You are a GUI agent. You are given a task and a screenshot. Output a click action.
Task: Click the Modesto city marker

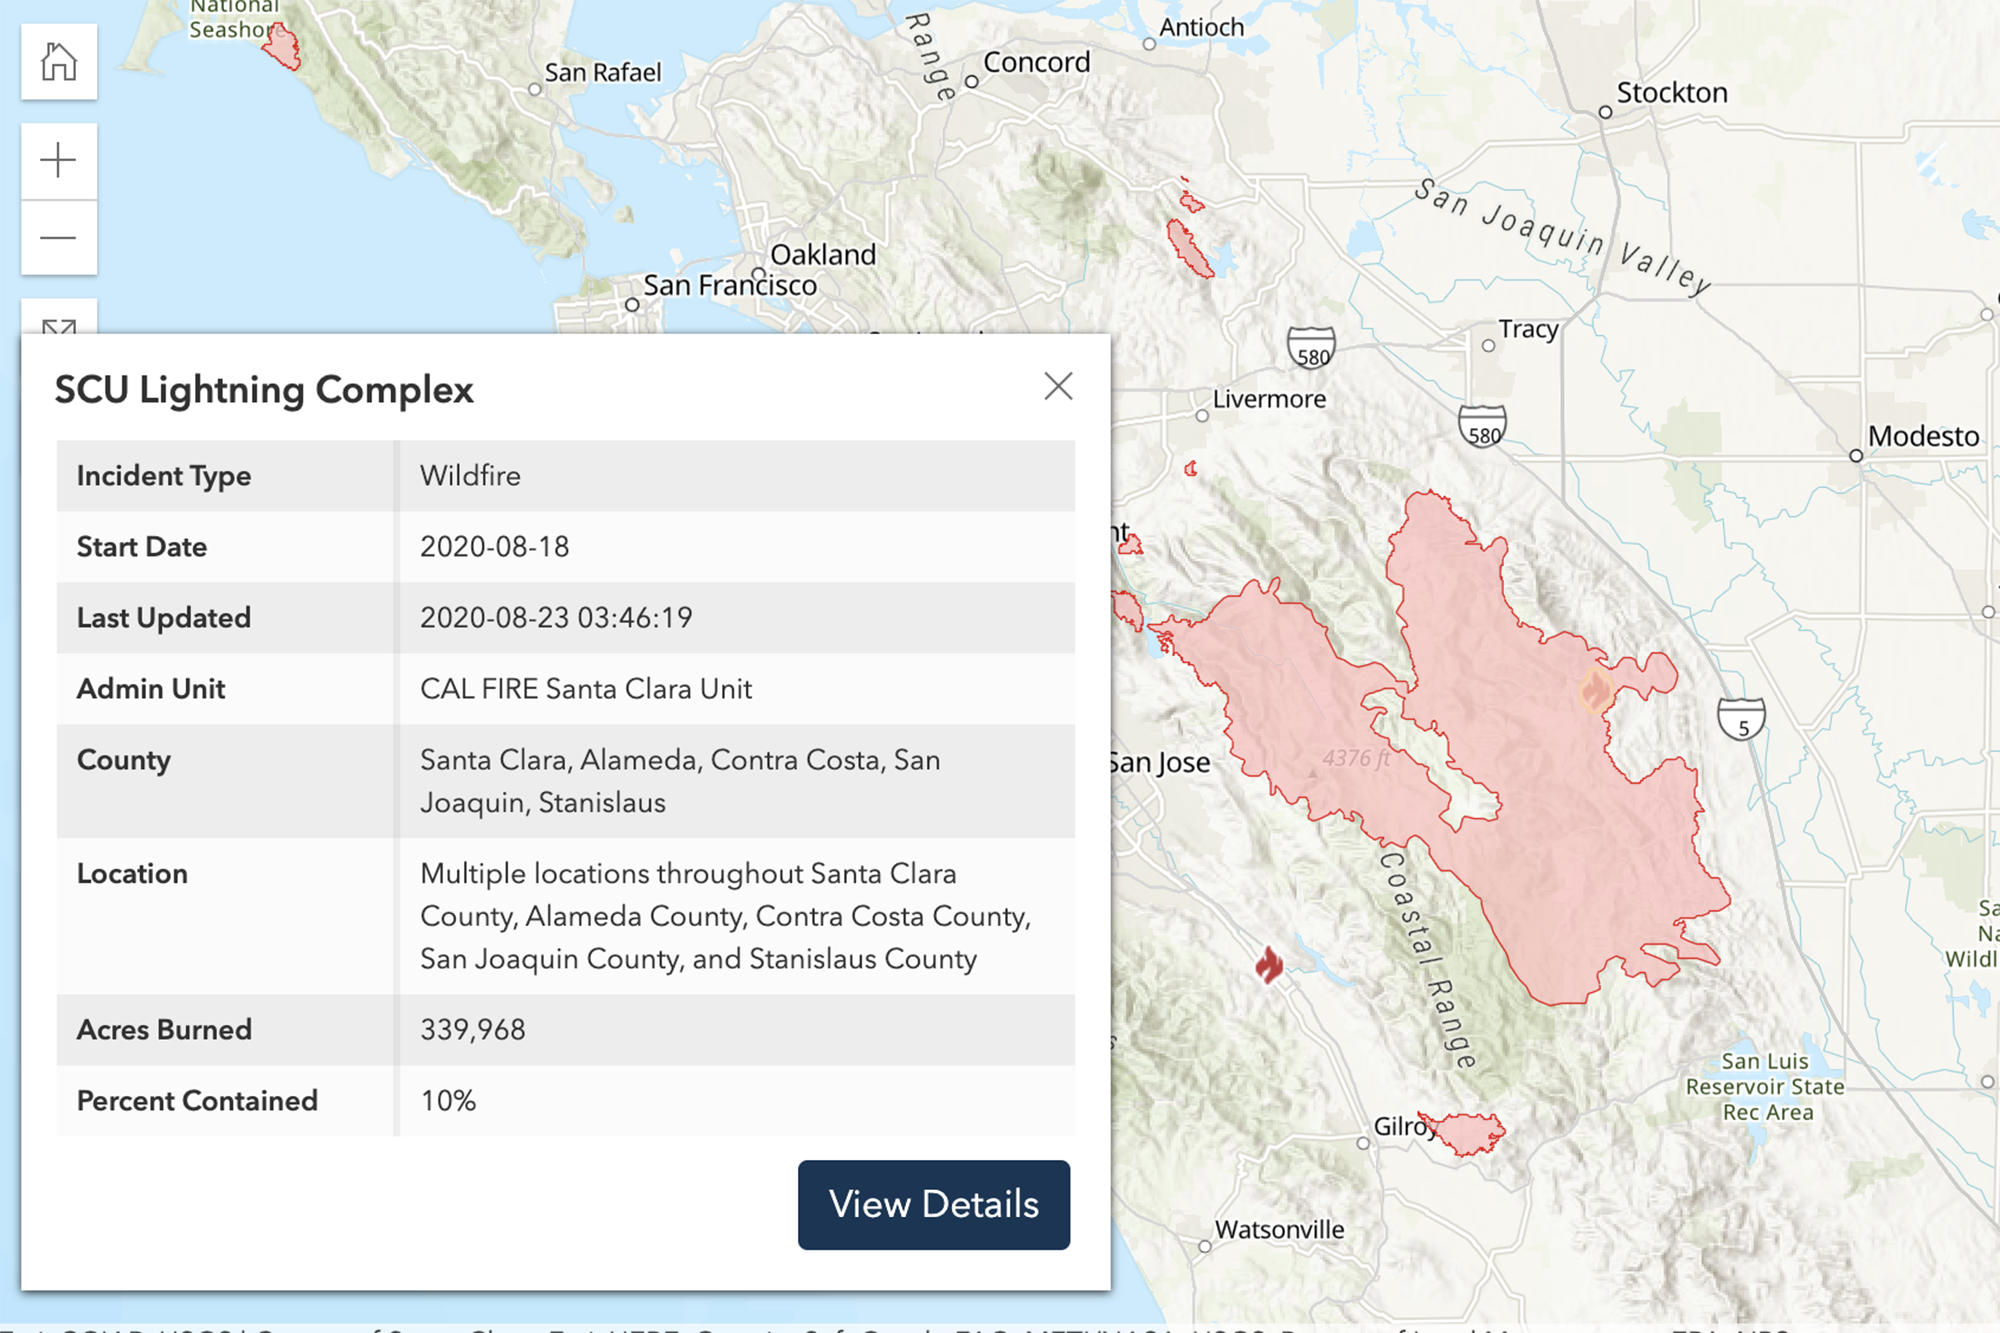pyautogui.click(x=1856, y=455)
